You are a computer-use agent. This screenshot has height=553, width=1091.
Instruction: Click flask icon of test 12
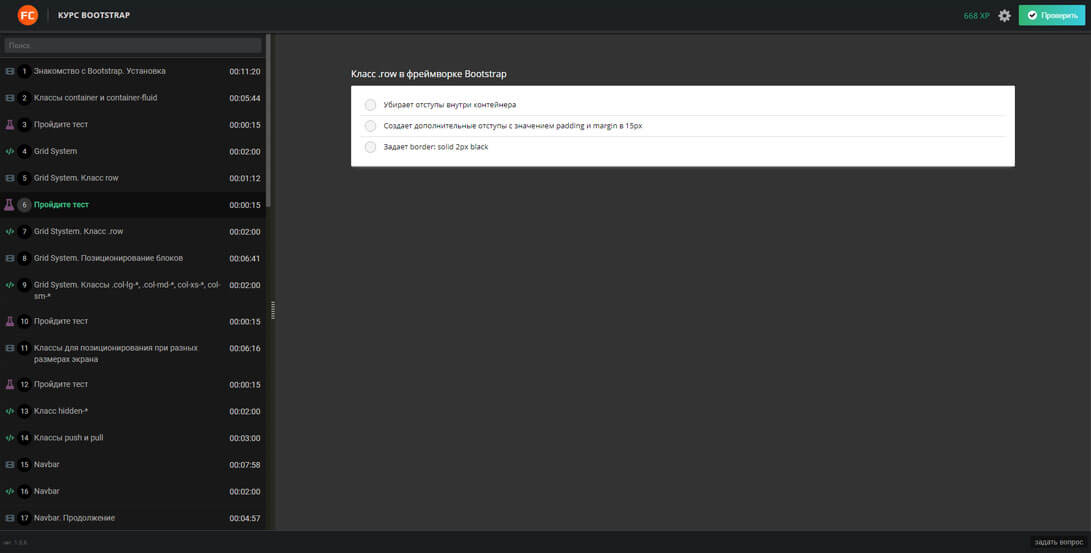[10, 384]
